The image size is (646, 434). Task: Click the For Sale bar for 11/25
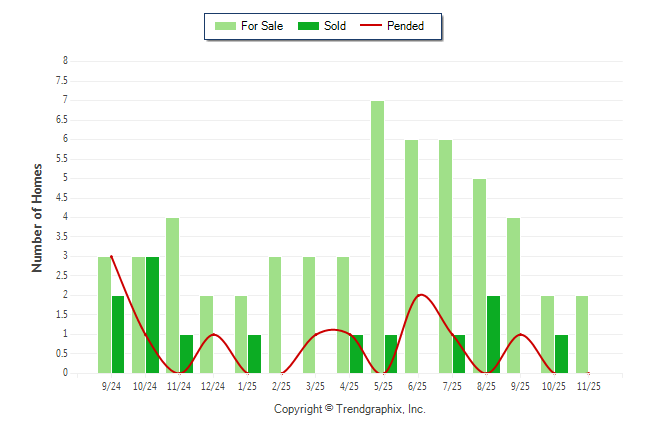pyautogui.click(x=582, y=334)
